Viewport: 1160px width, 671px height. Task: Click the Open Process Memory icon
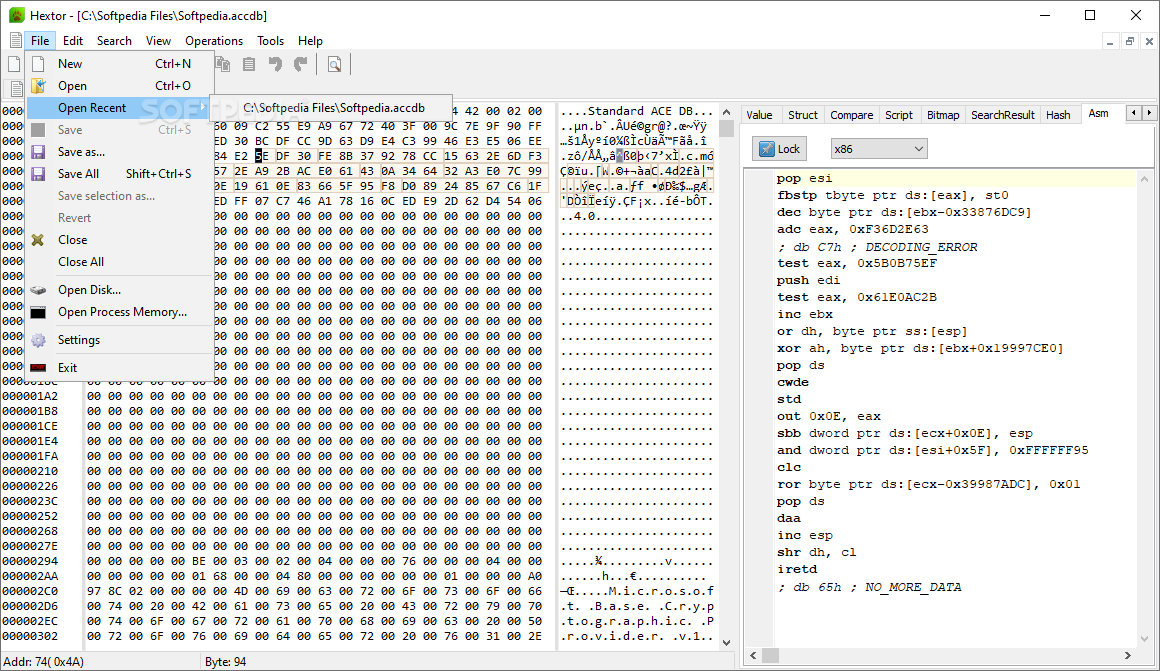click(x=38, y=312)
